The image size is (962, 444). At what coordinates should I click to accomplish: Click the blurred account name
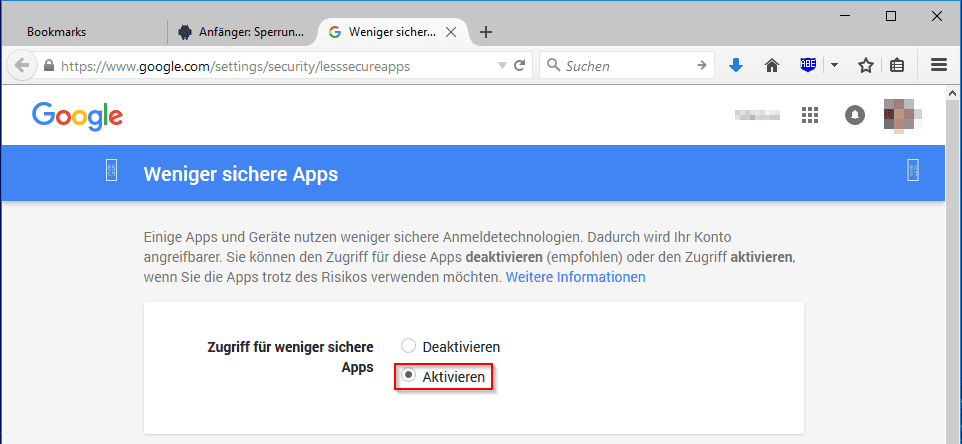757,115
